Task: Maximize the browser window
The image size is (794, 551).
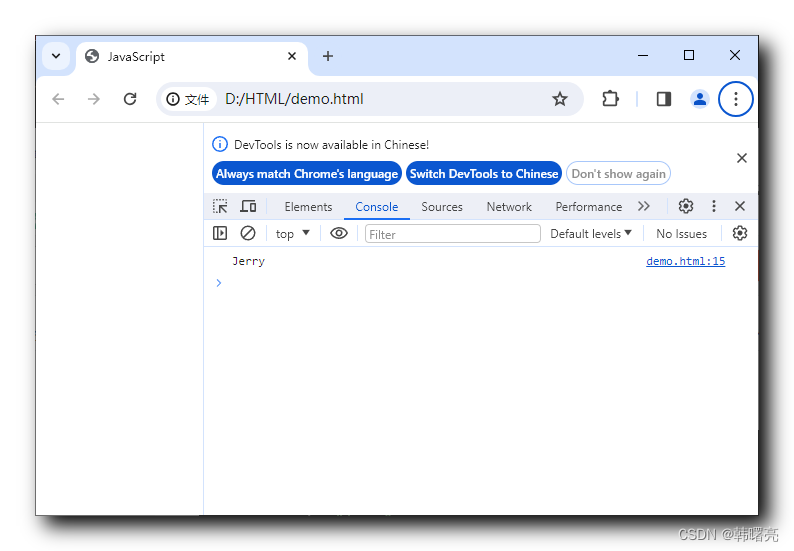Action: pyautogui.click(x=689, y=55)
